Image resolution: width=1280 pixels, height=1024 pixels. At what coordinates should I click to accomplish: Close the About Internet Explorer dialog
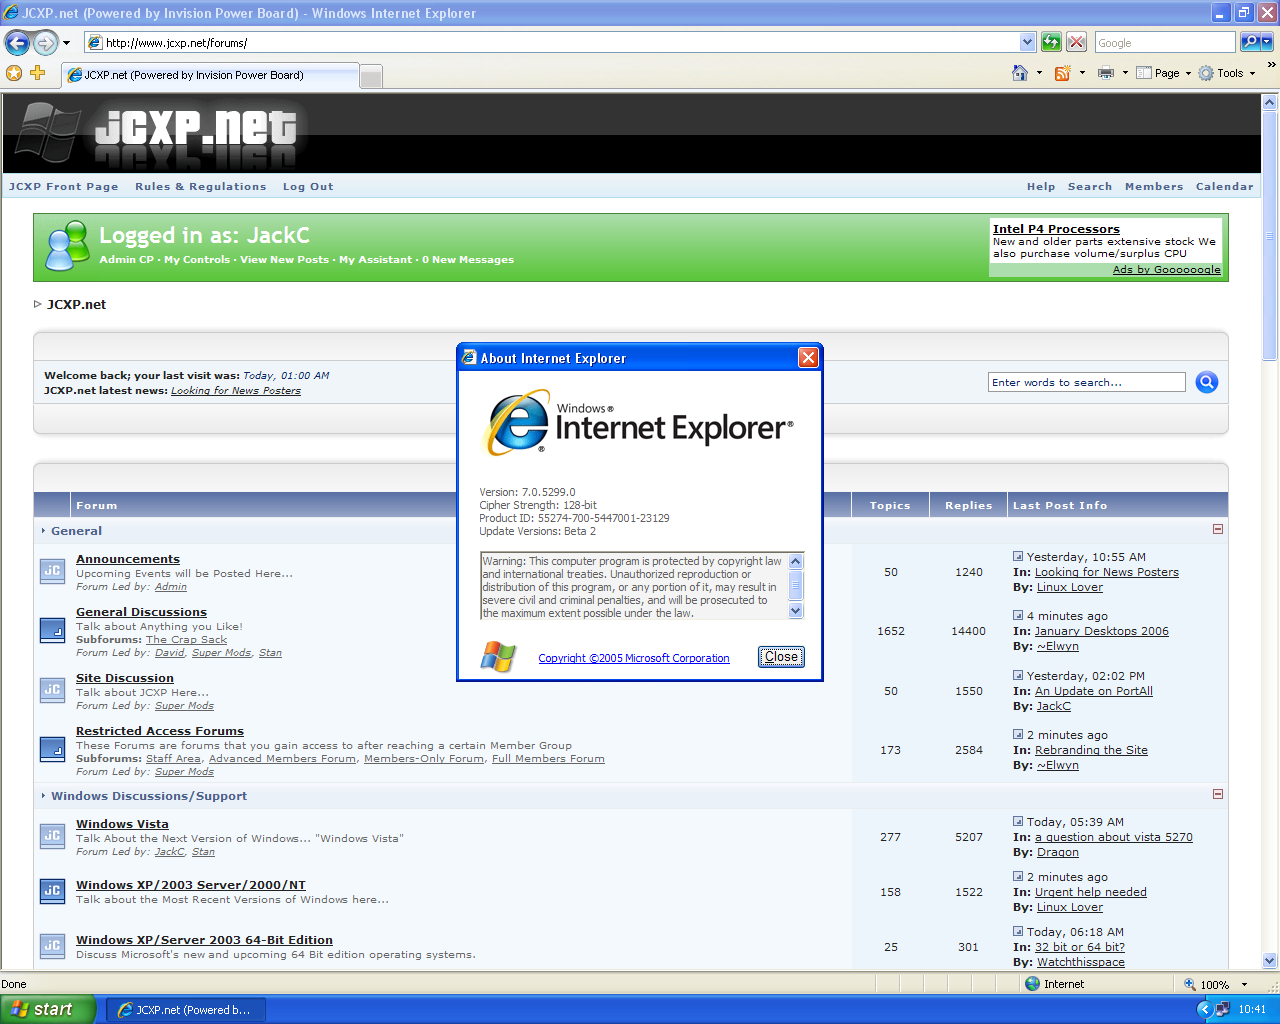pos(781,657)
